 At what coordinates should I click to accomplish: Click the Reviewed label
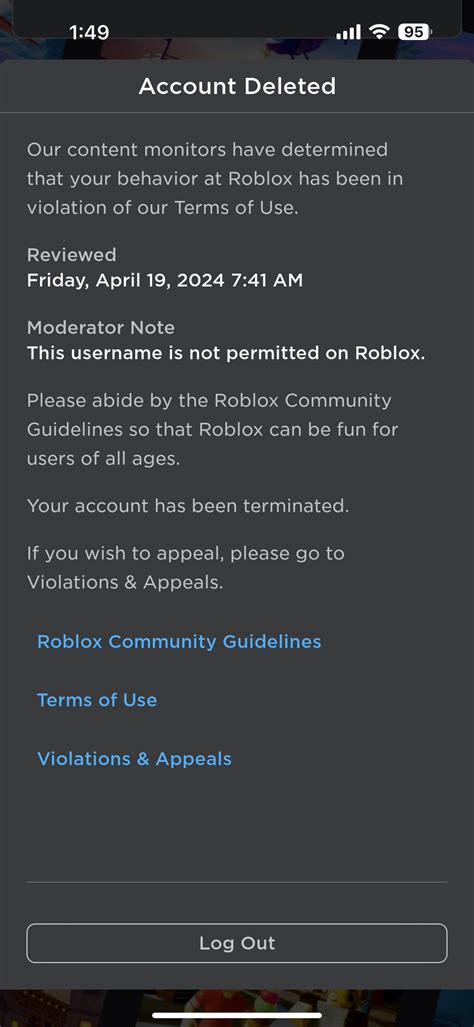point(71,255)
